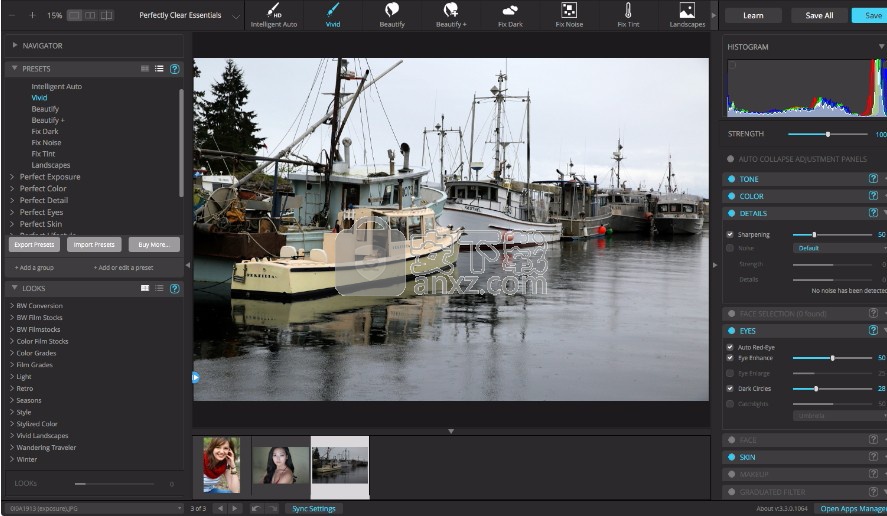Toggle the Dark Circles checkbox

click(730, 388)
